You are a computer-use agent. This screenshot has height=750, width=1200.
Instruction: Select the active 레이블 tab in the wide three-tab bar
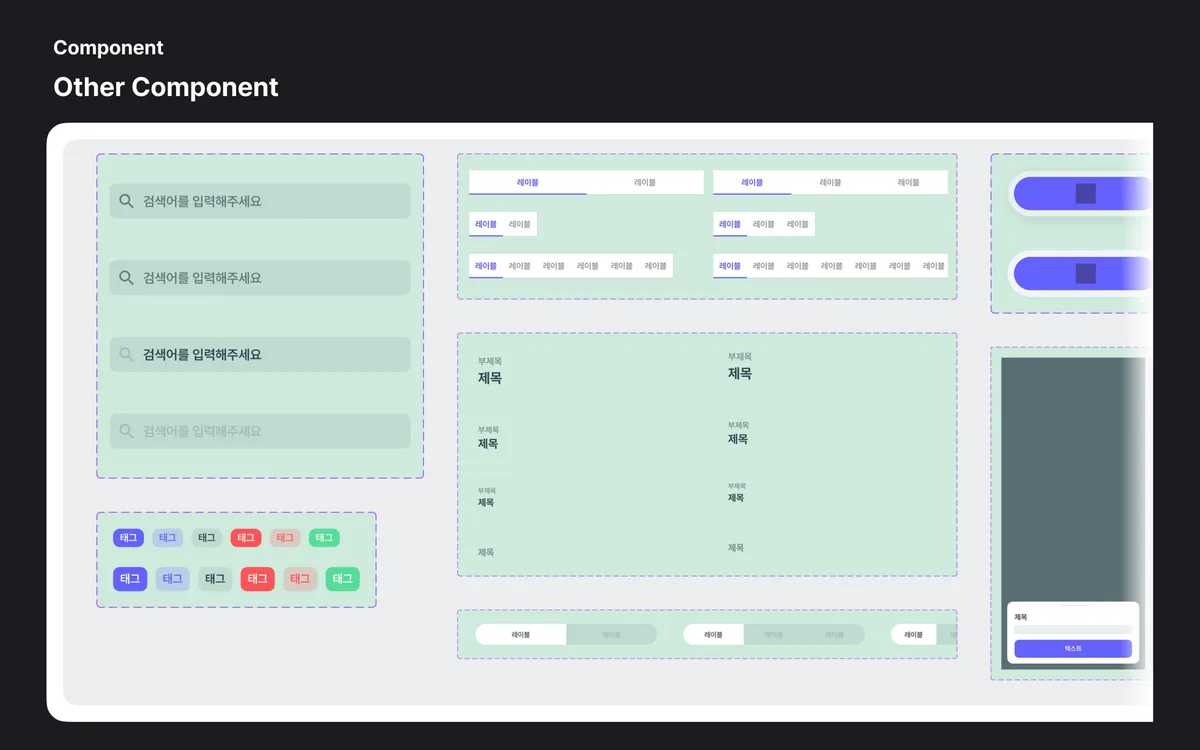point(752,182)
